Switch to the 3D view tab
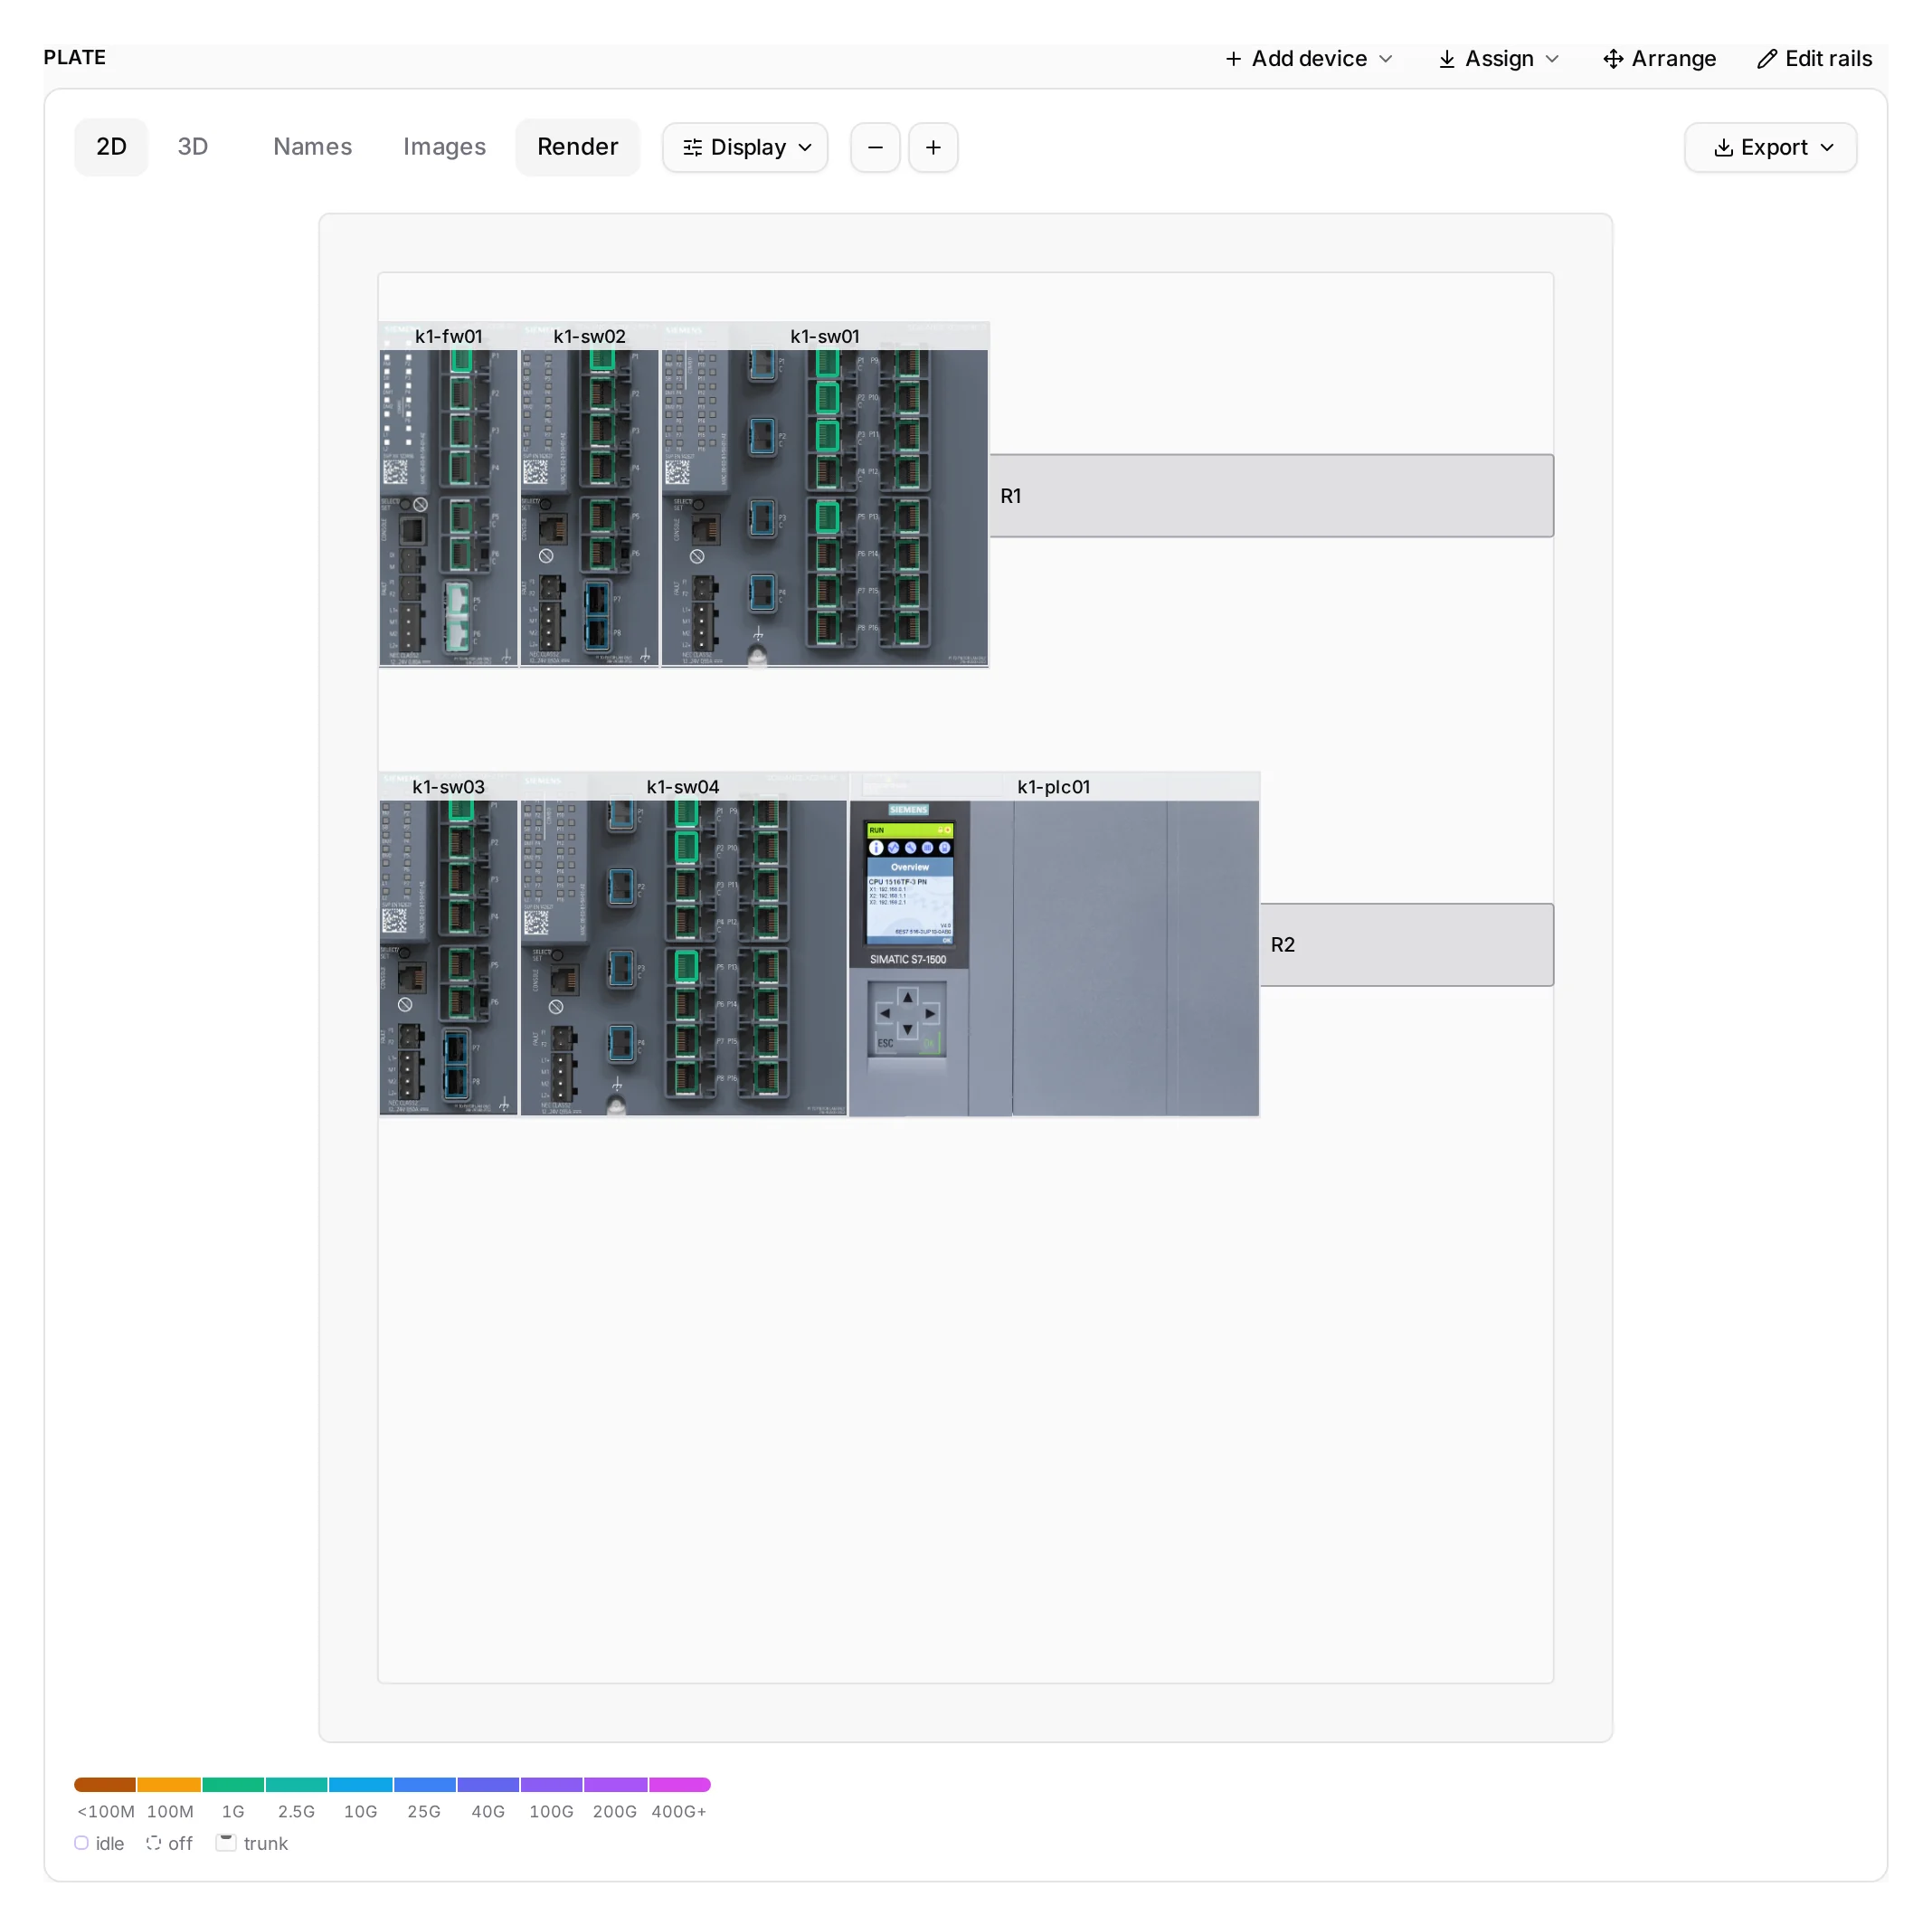 pos(193,147)
